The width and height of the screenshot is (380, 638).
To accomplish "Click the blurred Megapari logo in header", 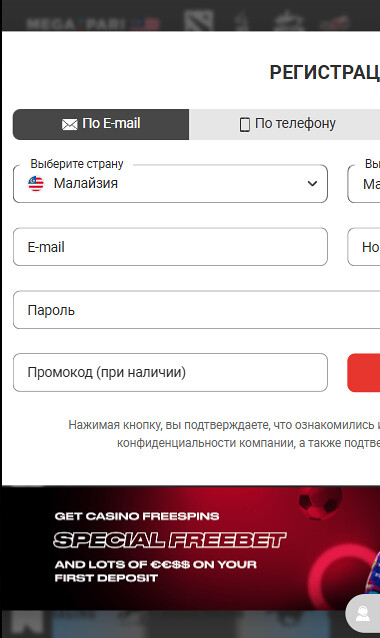I will (76, 24).
